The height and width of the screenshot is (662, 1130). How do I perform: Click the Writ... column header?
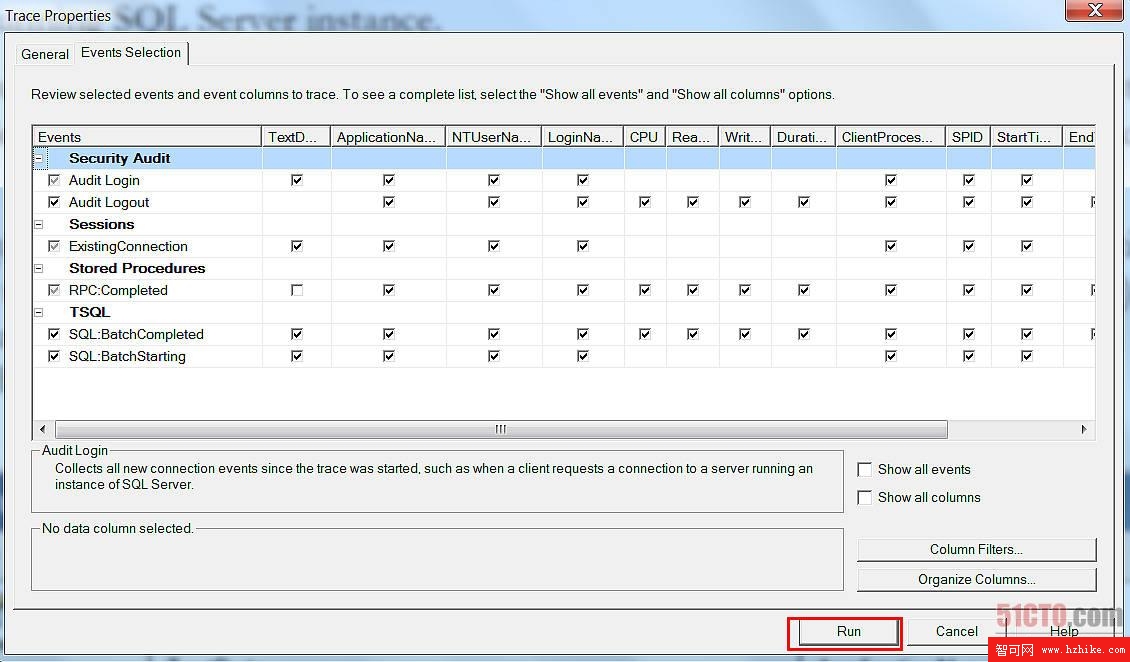click(745, 137)
